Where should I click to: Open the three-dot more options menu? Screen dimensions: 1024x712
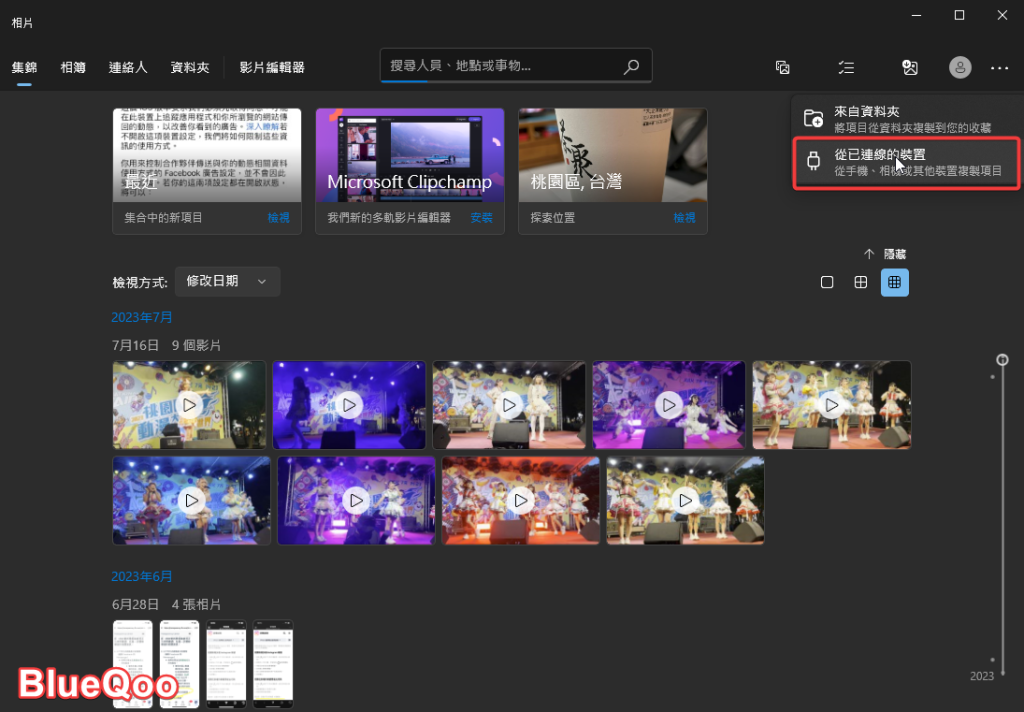click(x=999, y=67)
